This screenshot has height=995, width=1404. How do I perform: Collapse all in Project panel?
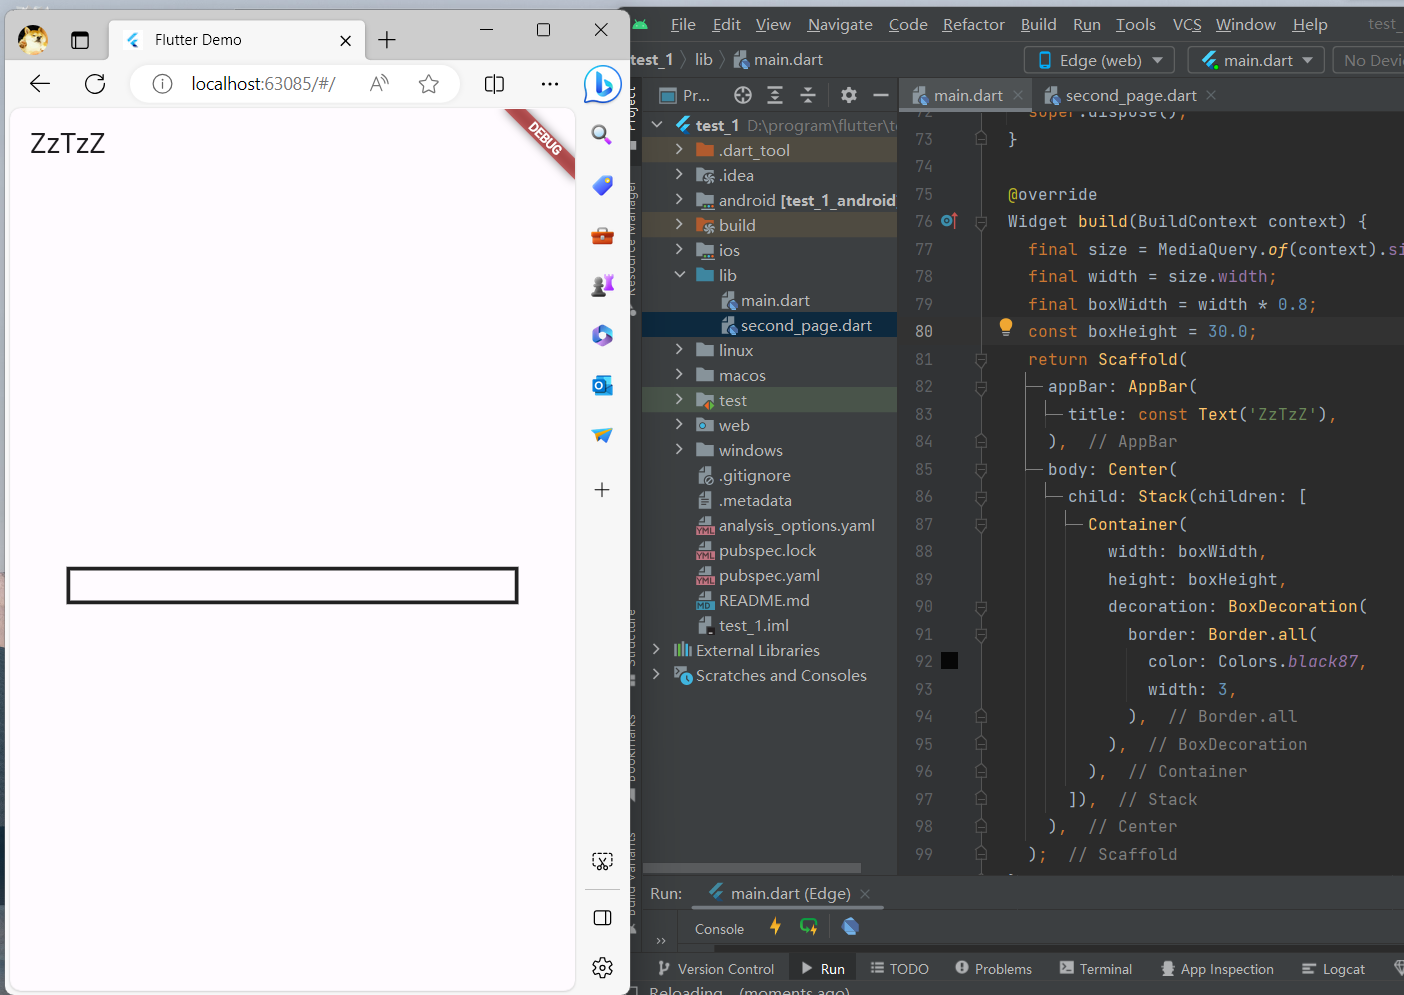[808, 95]
